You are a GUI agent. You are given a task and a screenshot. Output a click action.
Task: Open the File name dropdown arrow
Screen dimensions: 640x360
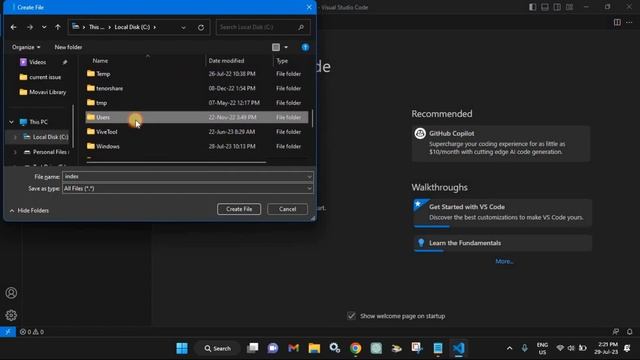(309, 177)
